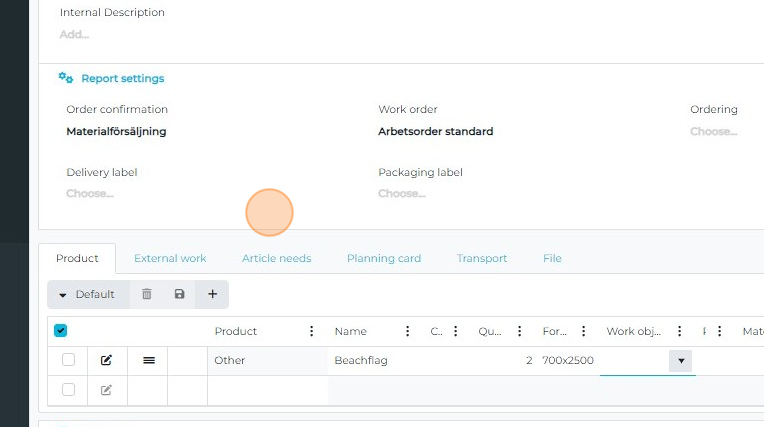This screenshot has width=764, height=427.
Task: Check the empty second row checkbox
Action: tap(68, 390)
